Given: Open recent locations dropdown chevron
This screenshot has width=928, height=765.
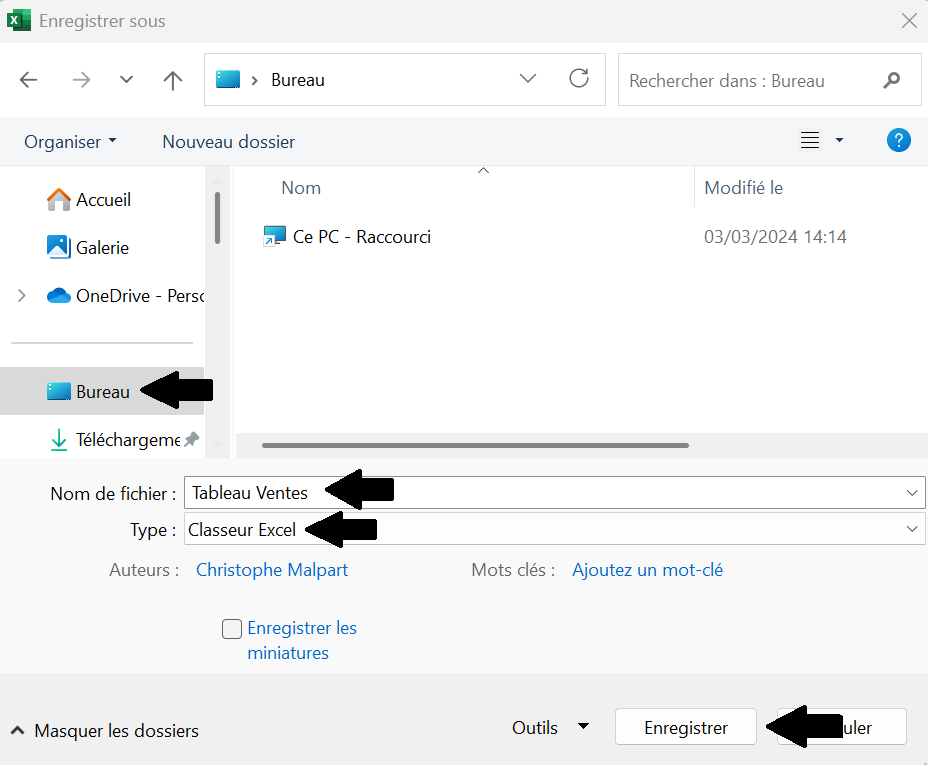Looking at the screenshot, I should click(x=126, y=80).
